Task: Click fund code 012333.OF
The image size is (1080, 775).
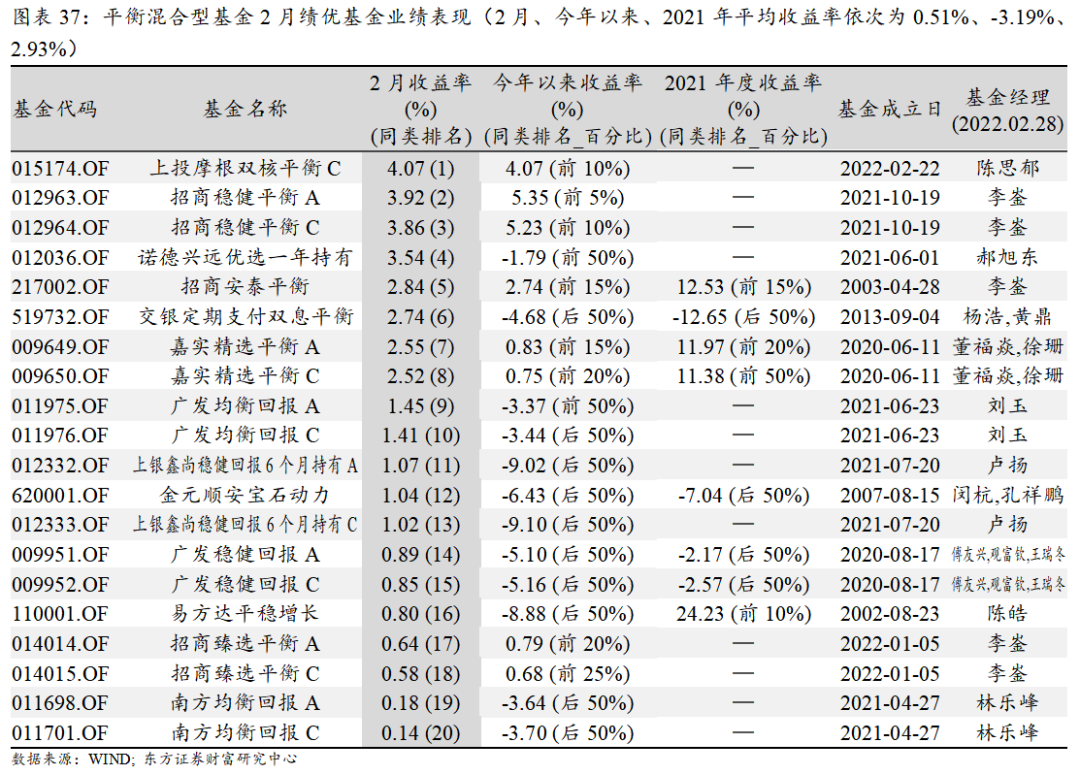Action: (x=60, y=525)
